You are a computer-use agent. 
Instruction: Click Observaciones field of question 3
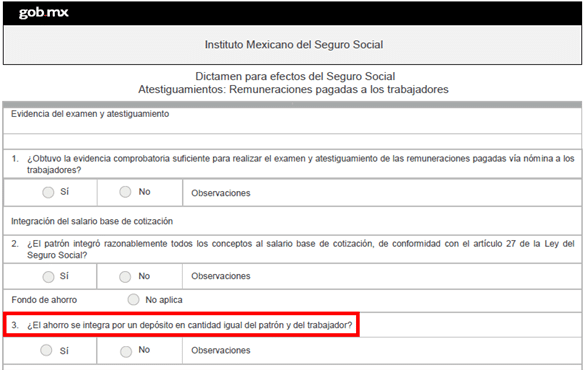382,351
